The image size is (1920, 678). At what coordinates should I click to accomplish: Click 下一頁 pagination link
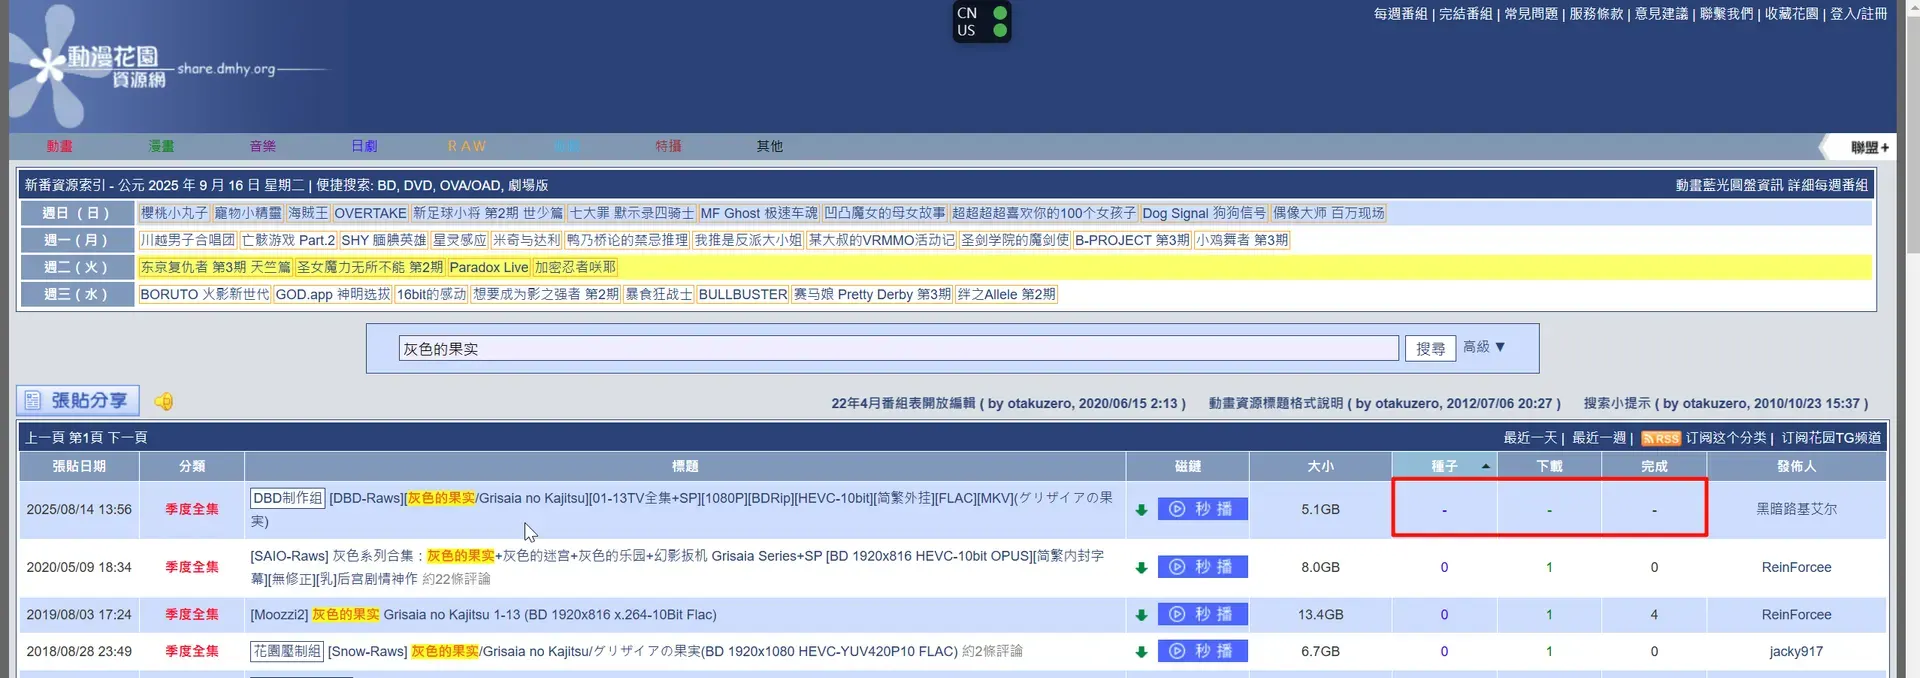[x=127, y=438]
